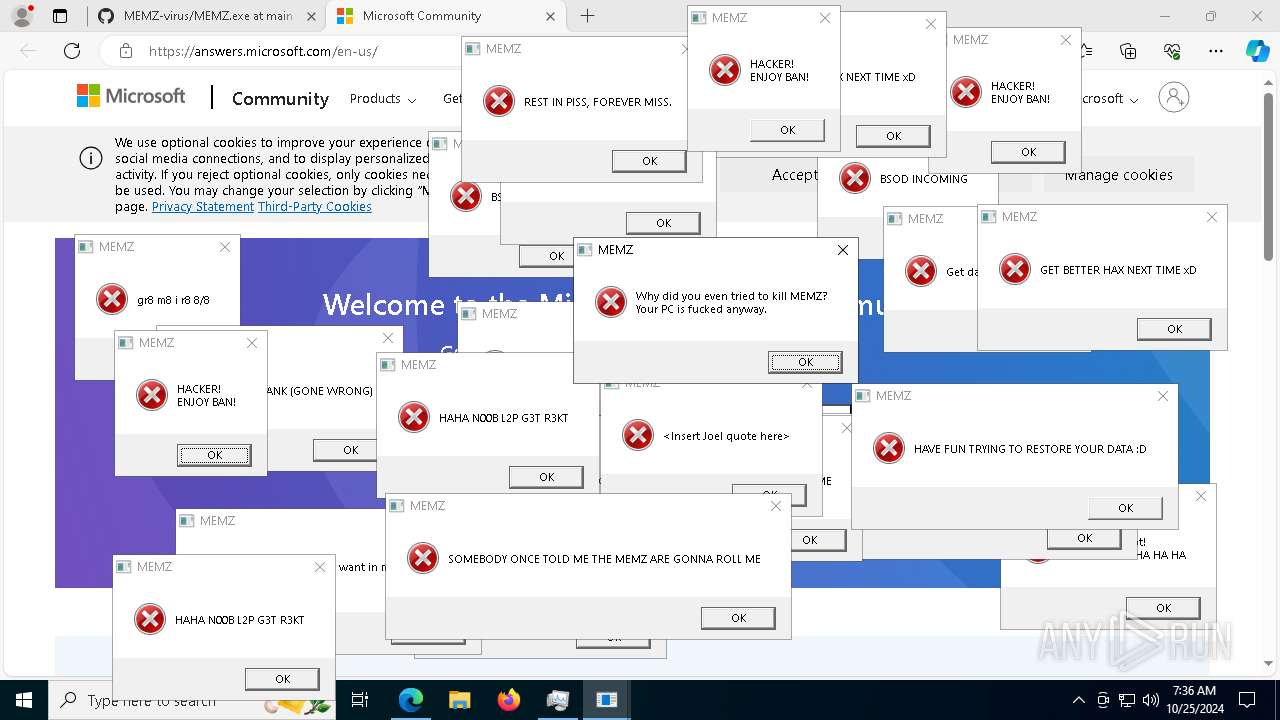Switch to the MEMZ-virus/MEMZ.exe GitHub tab

coord(207,16)
